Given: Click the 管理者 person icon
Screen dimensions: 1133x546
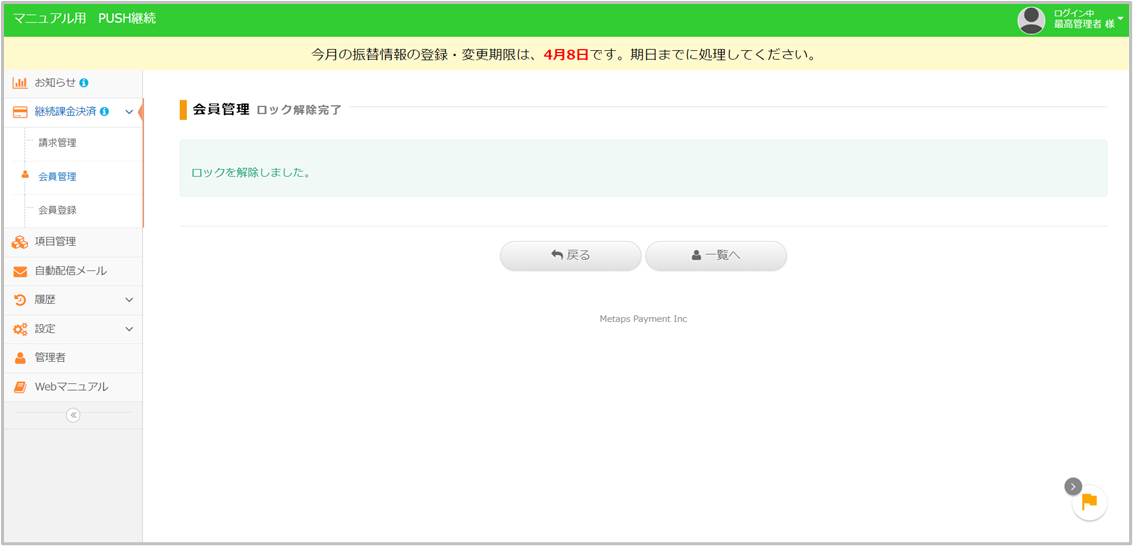Looking at the screenshot, I should tap(20, 358).
